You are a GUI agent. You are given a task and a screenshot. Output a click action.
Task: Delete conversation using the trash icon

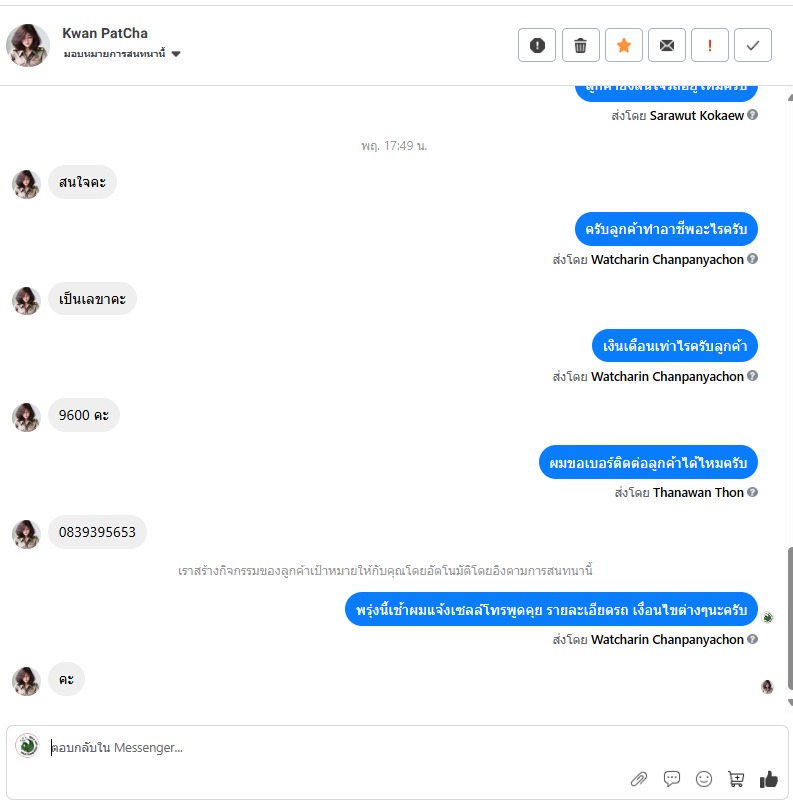tap(580, 45)
